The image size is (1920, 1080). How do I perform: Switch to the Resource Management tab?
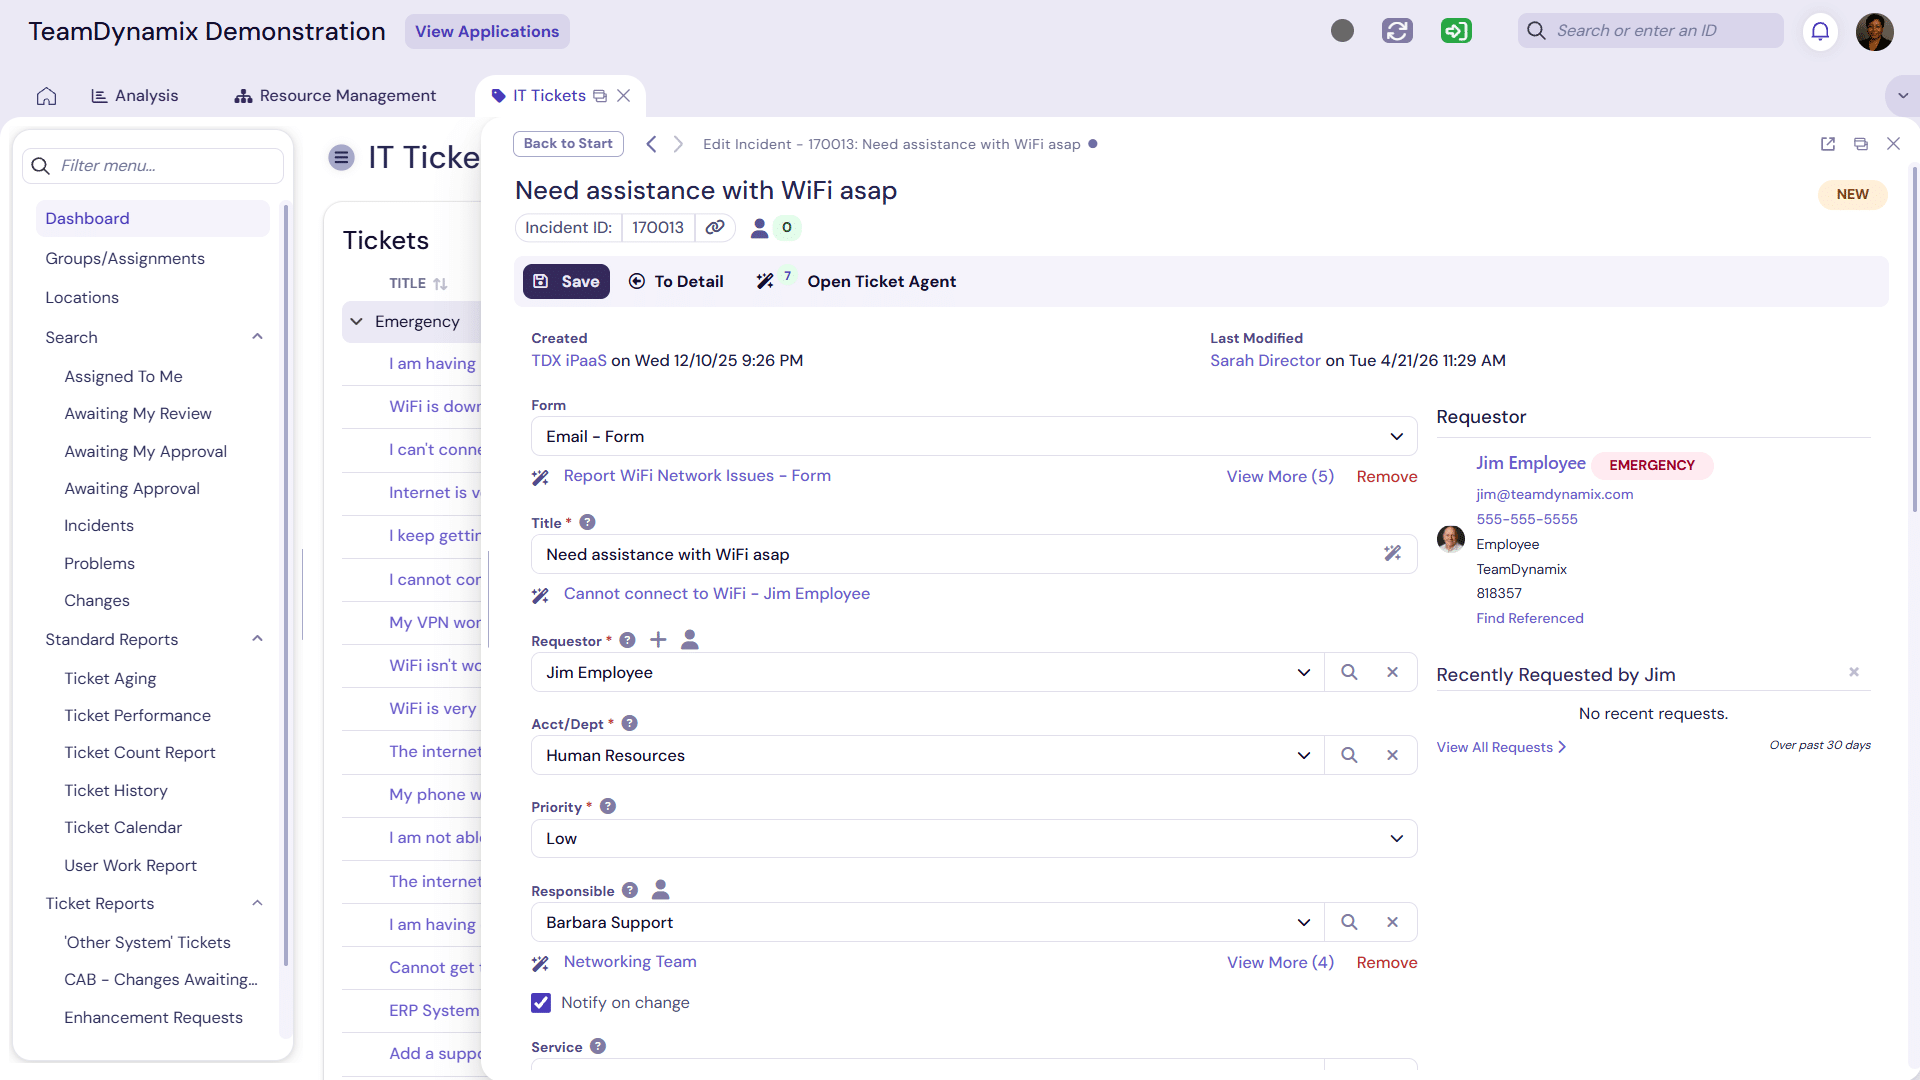point(335,96)
